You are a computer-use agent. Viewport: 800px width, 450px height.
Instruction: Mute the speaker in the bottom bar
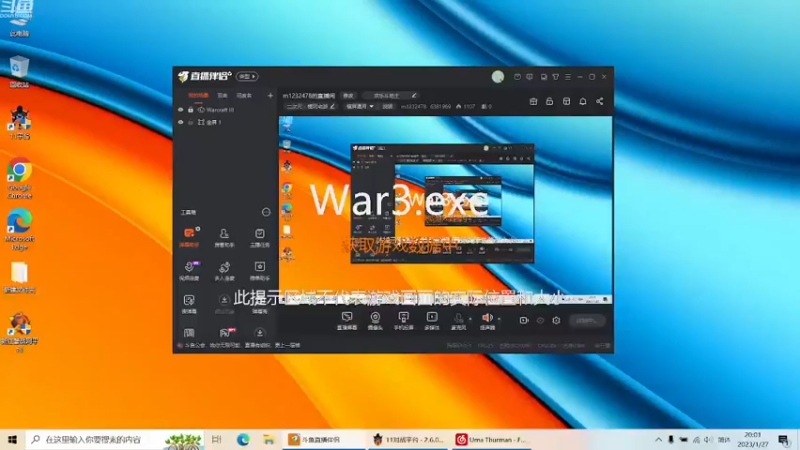click(x=487, y=321)
